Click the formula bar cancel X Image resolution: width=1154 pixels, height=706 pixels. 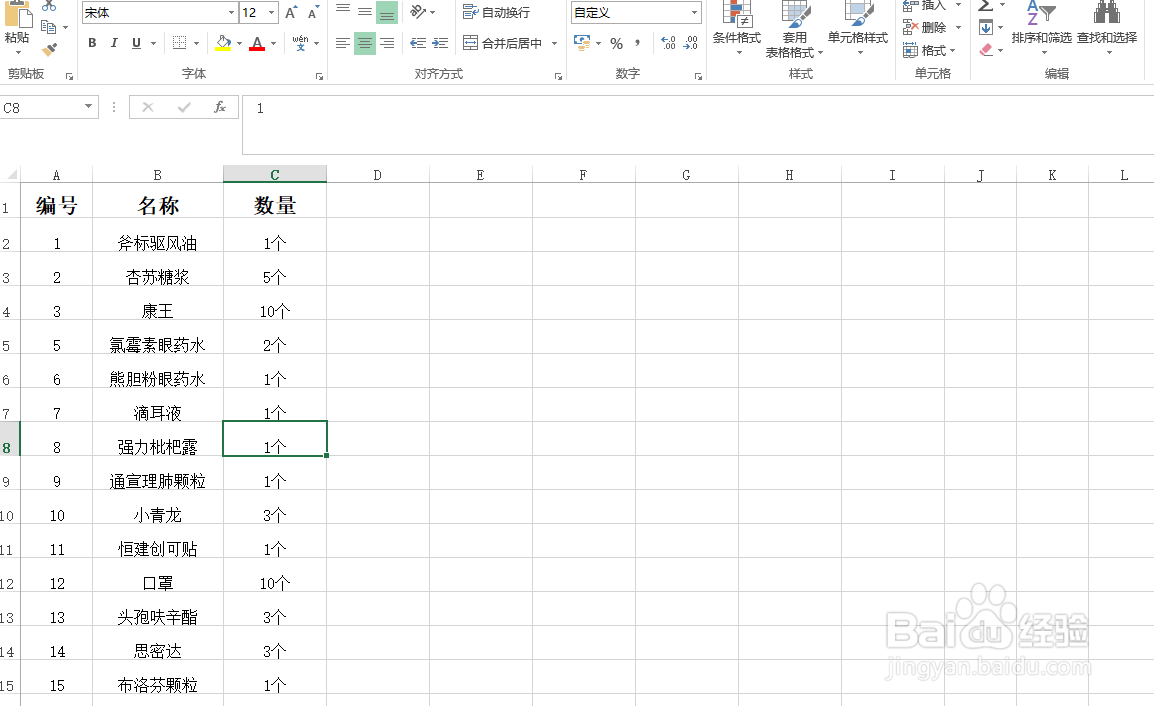pyautogui.click(x=148, y=107)
